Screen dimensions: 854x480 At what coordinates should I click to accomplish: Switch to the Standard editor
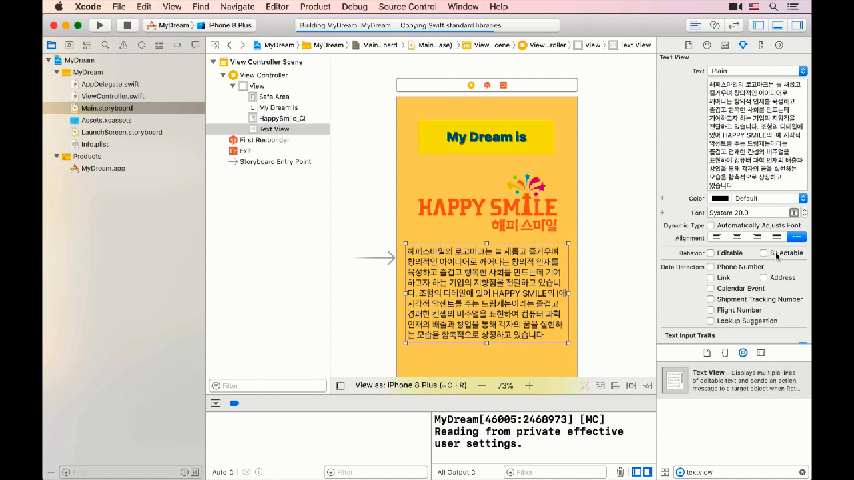[695, 25]
